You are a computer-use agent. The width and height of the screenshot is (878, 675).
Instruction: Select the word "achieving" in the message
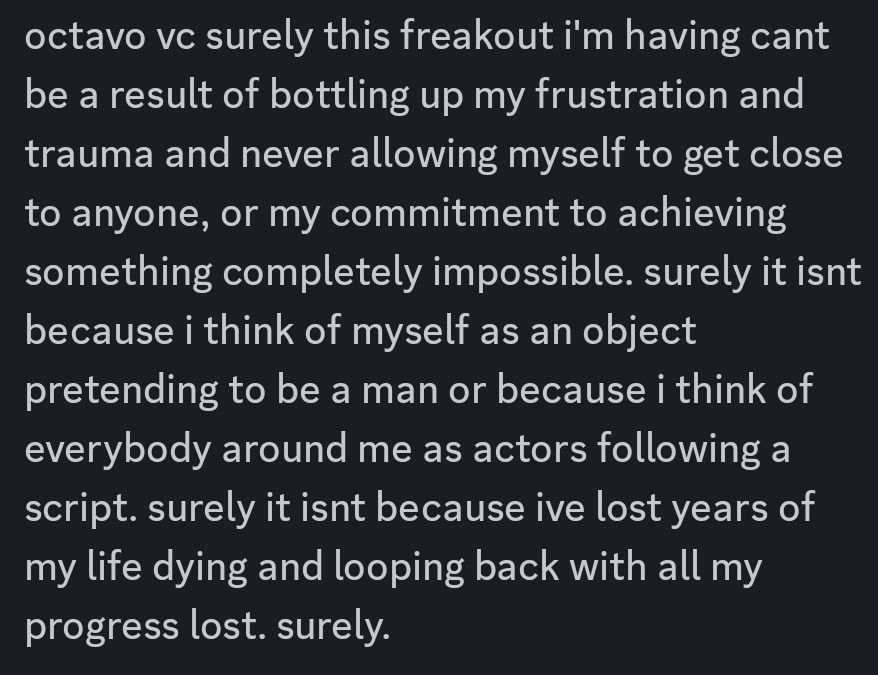[702, 215]
